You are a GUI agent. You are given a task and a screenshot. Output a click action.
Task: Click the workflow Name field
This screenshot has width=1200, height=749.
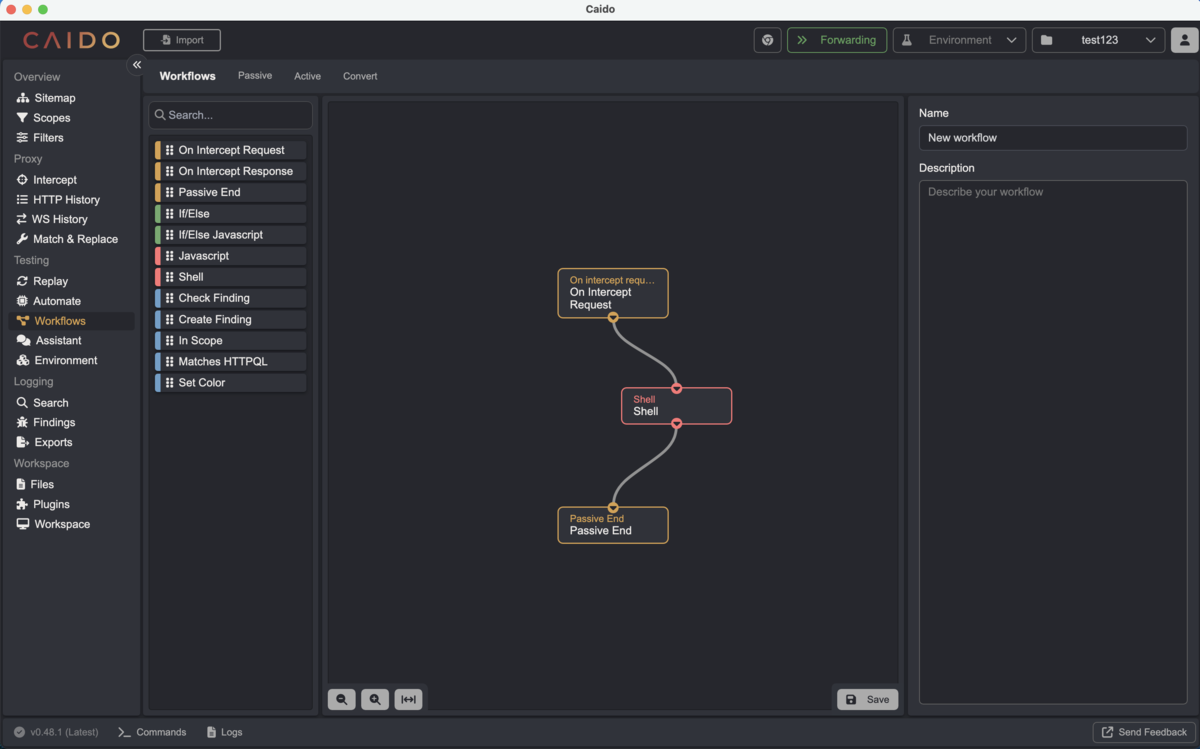pyautogui.click(x=1053, y=138)
